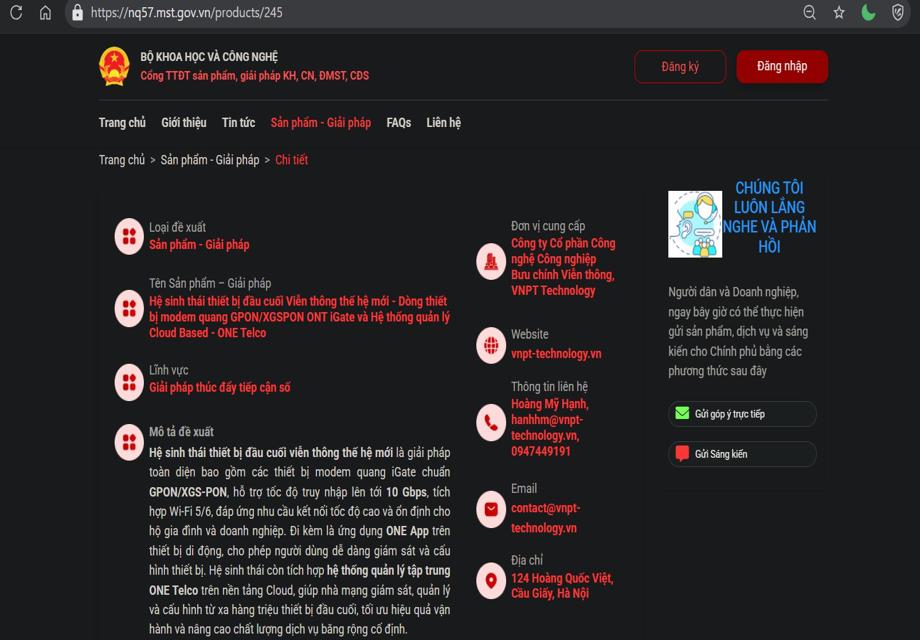Screen dimensions: 920x640
Task: Click Gửi Sáng kiến button
Action: (742, 454)
